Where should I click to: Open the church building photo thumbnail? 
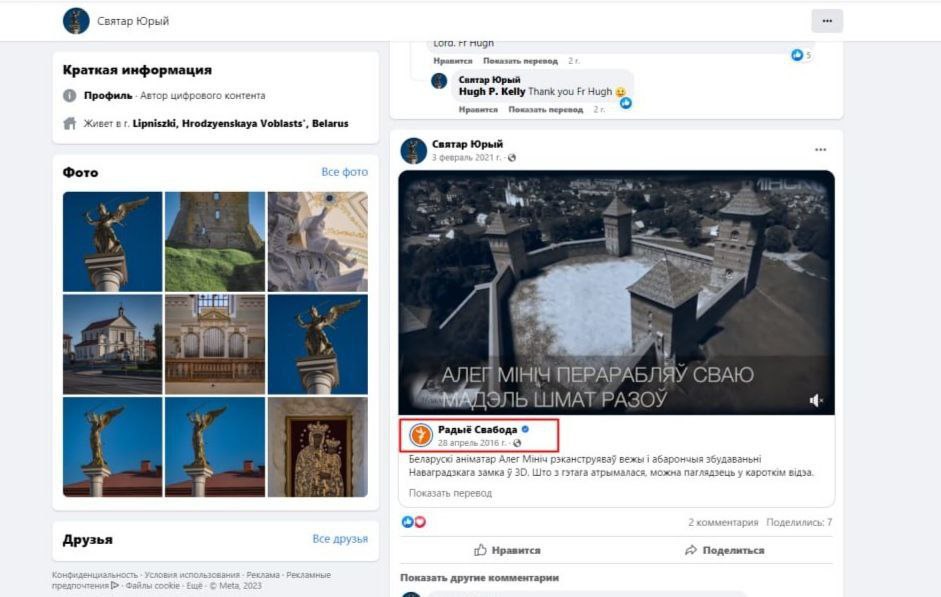112,343
